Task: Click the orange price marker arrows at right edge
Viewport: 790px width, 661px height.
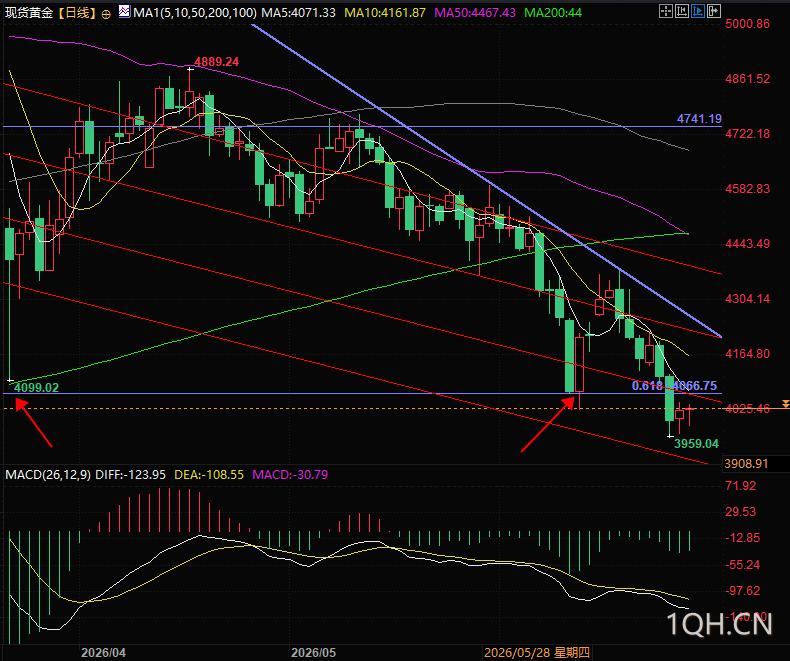Action: pos(785,404)
